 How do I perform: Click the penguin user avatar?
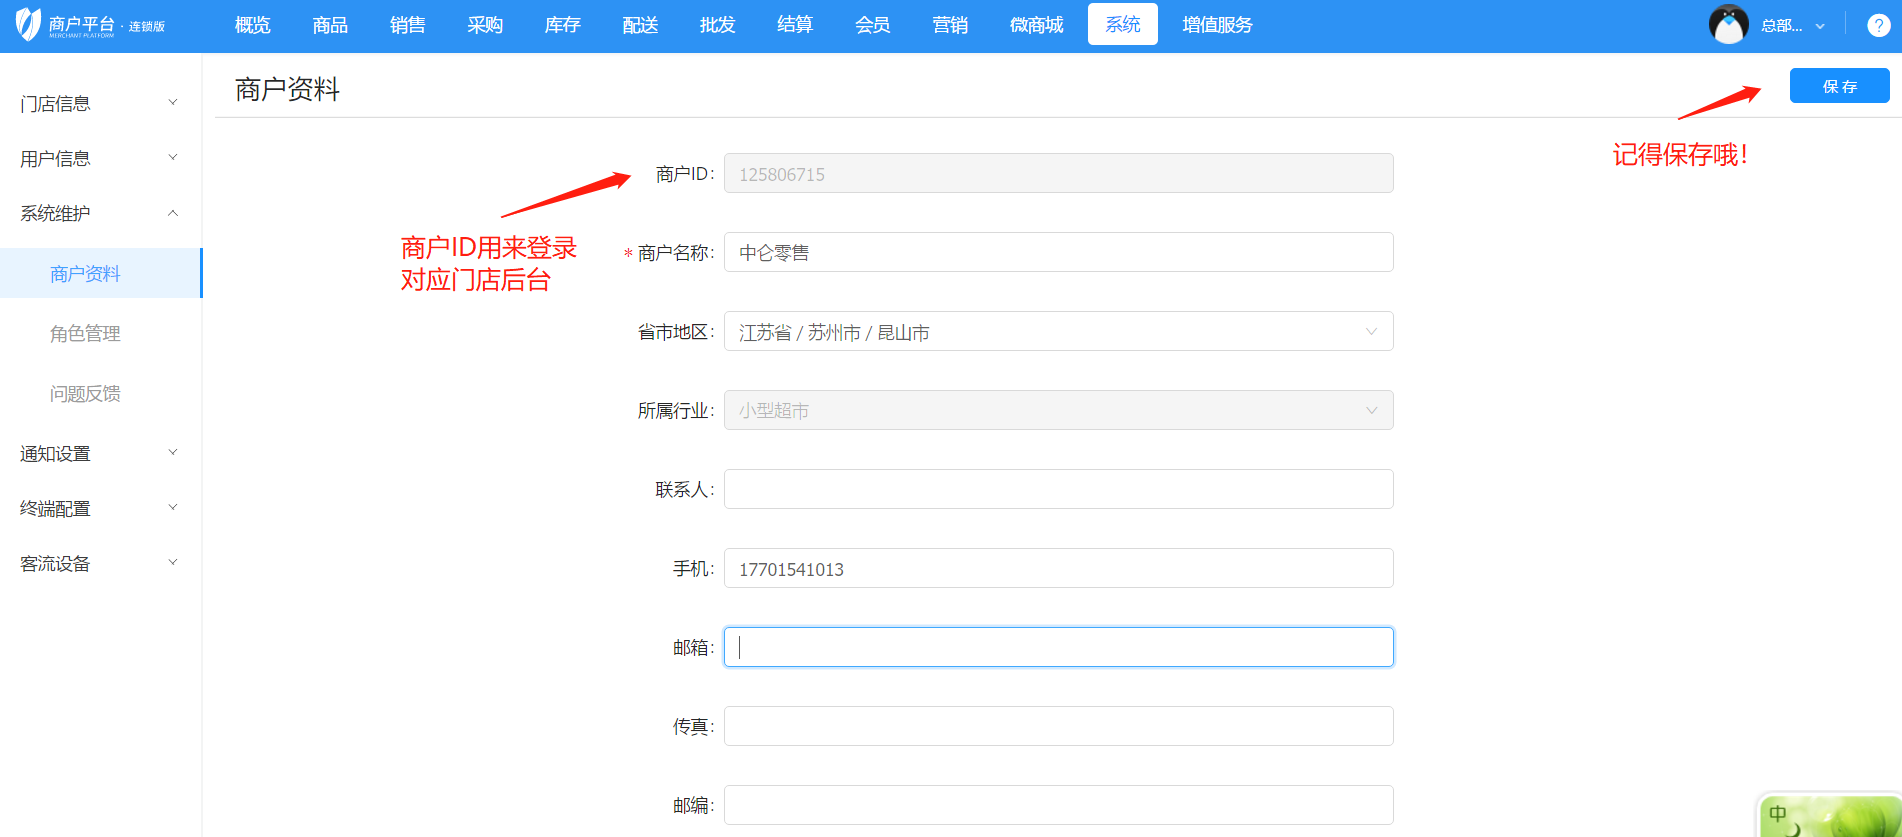(1728, 25)
